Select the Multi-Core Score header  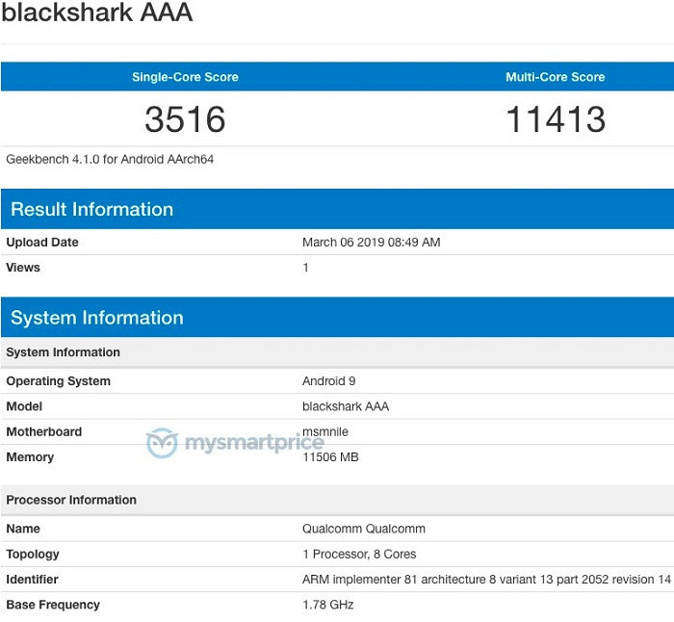pyautogui.click(x=555, y=77)
